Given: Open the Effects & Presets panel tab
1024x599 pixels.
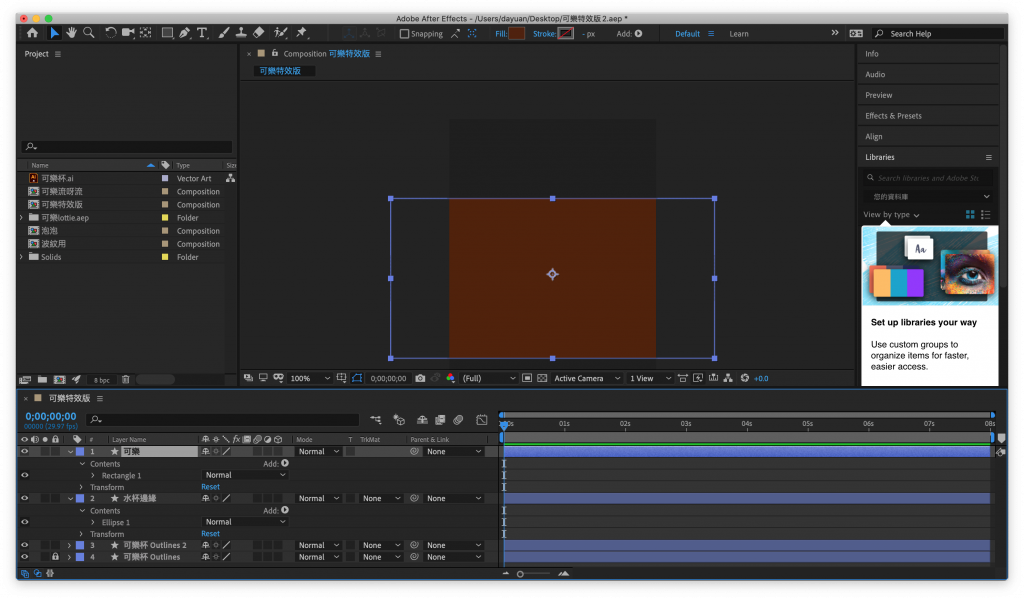Looking at the screenshot, I should (893, 116).
